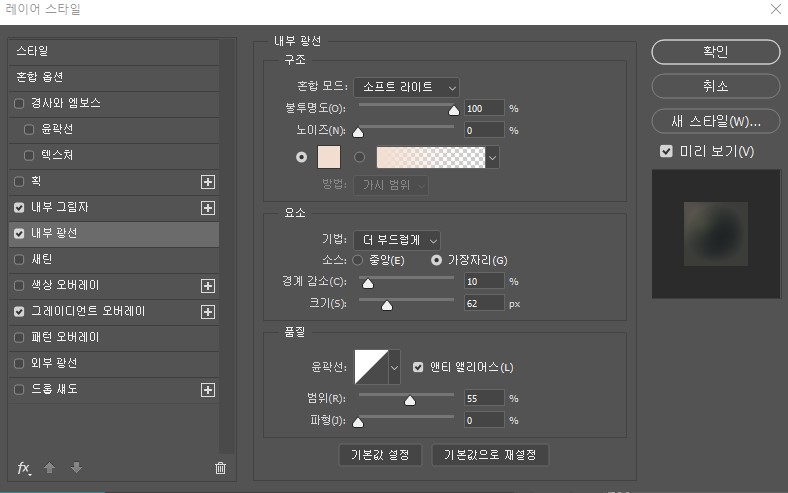The image size is (788, 493).
Task: Close the 레이어 스타일 dialog
Action: 775,9
